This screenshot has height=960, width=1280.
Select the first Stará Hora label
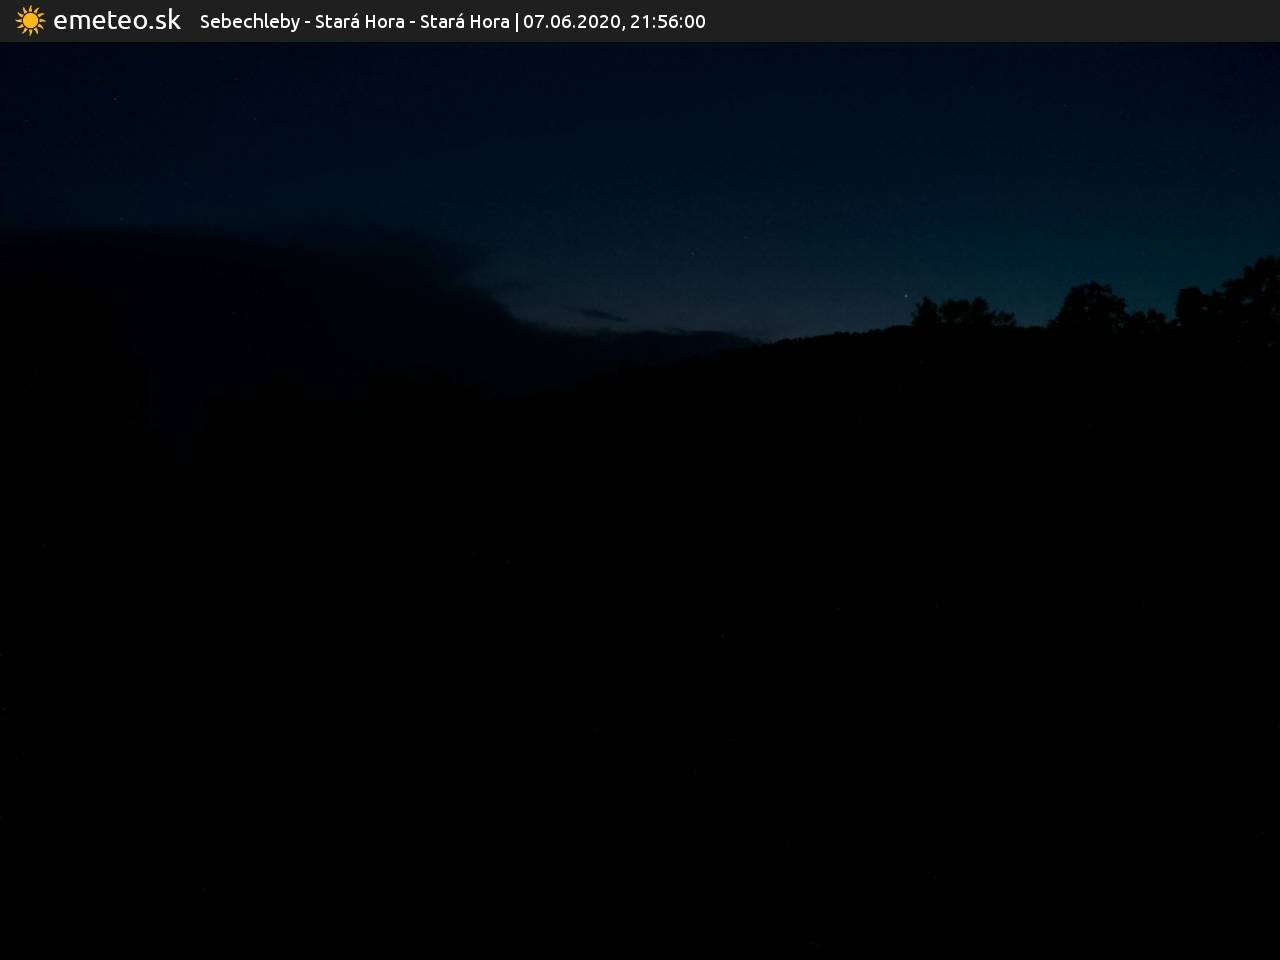pyautogui.click(x=359, y=21)
